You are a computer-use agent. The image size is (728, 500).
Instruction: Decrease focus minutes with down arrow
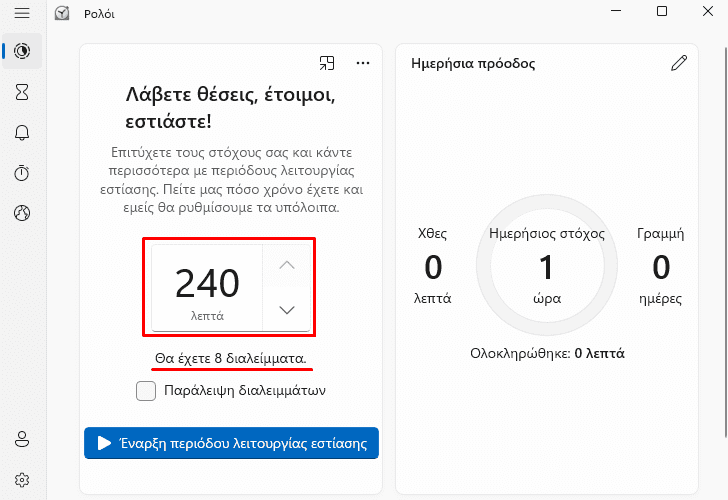287,310
